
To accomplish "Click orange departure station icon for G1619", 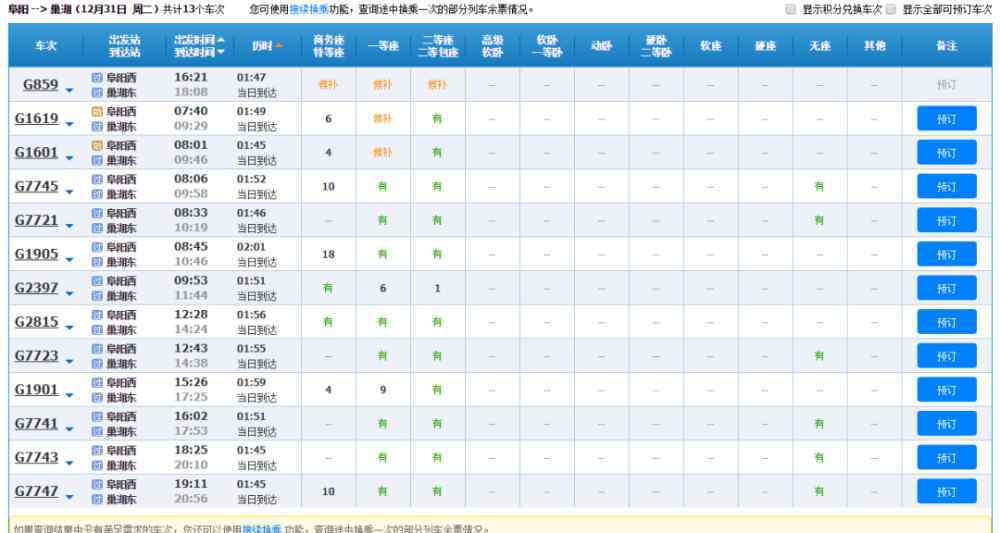I will pos(97,112).
